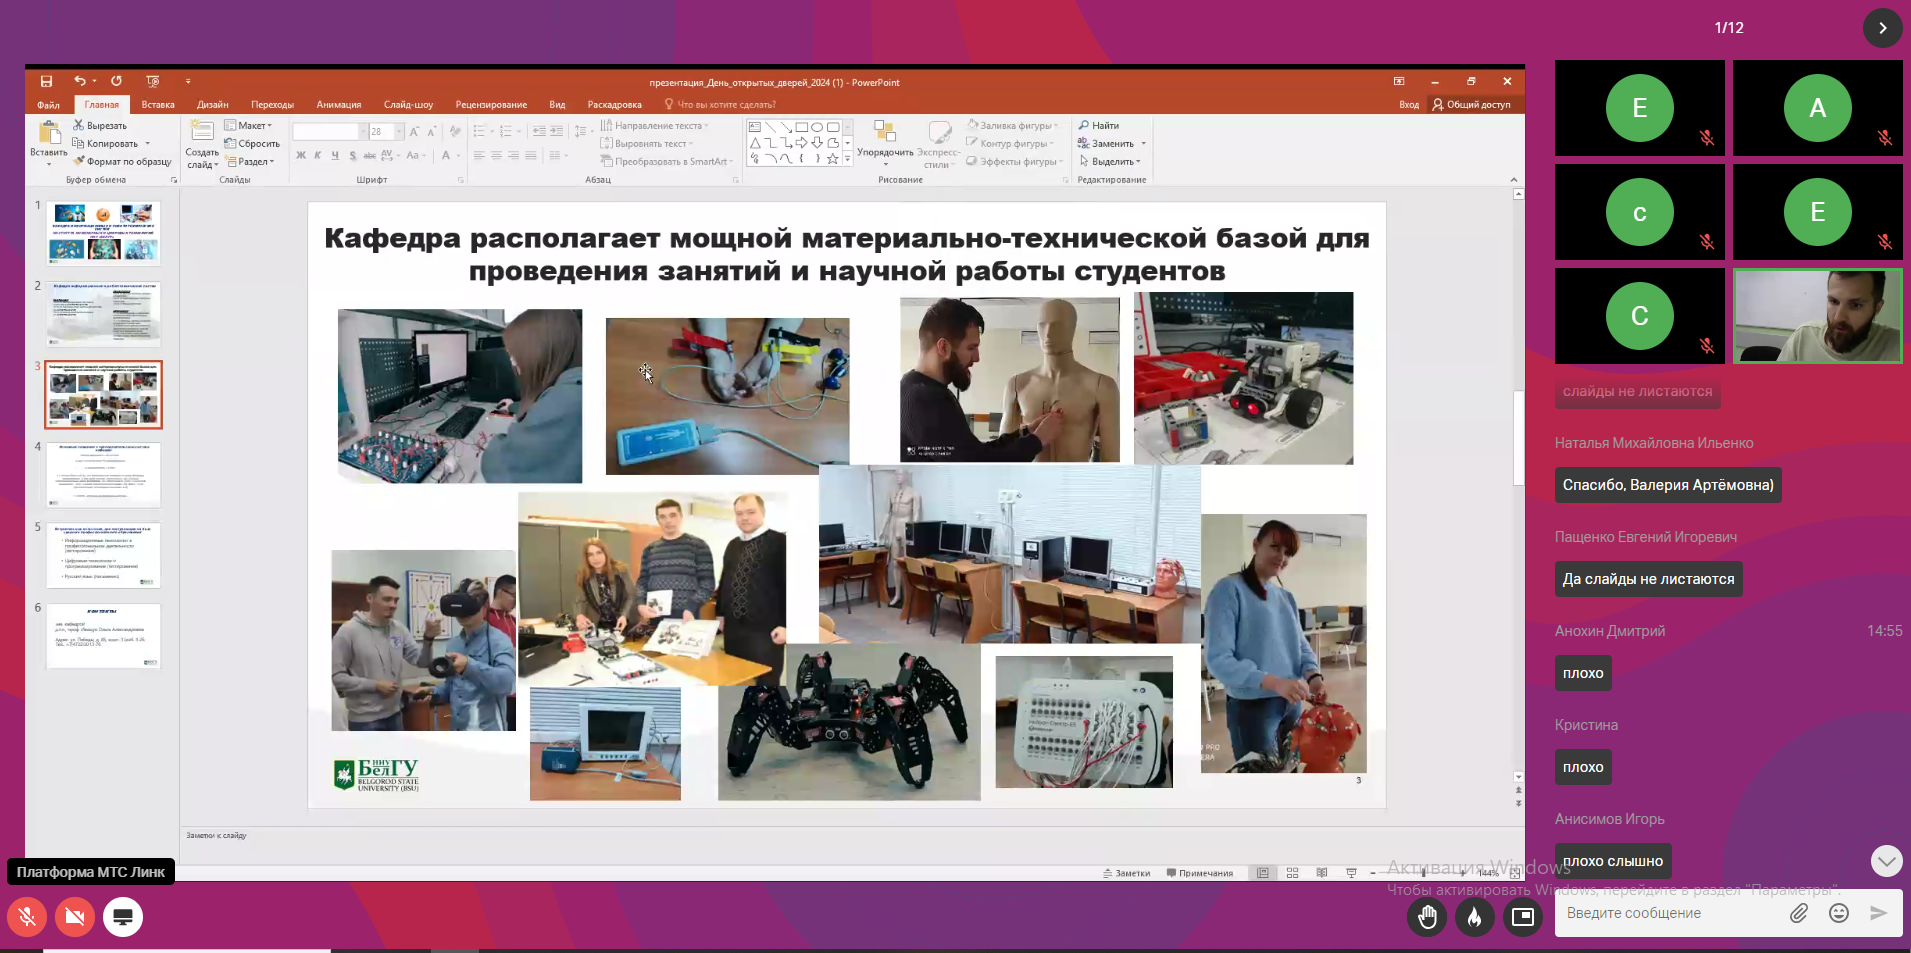Screen dimensions: 1911x953
Task: Open the Раздел section dropdown
Action: pos(250,162)
